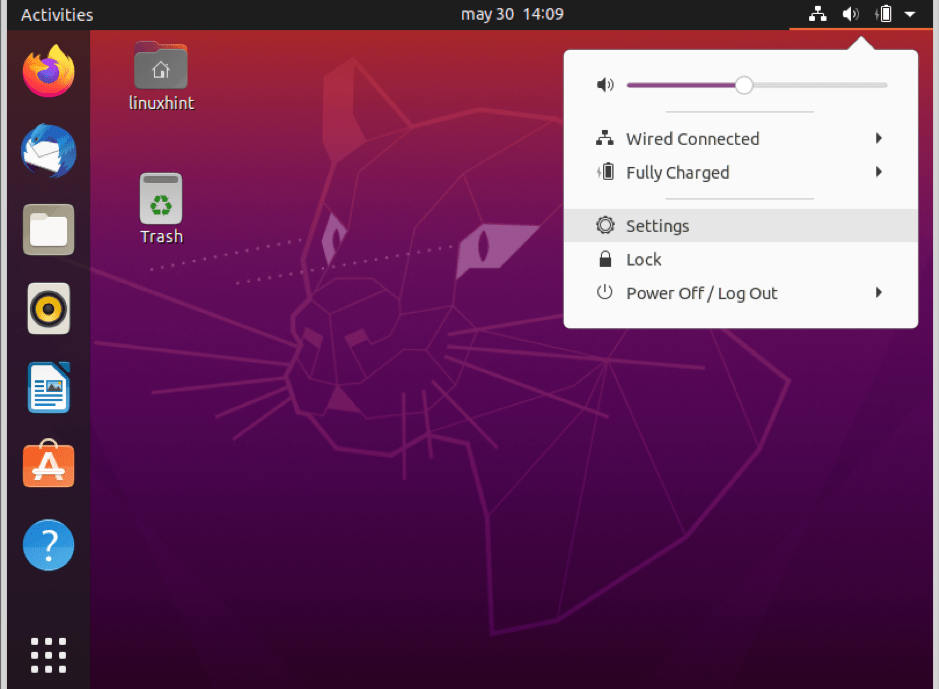
Task: Select Lock in the system menu
Action: coord(741,259)
